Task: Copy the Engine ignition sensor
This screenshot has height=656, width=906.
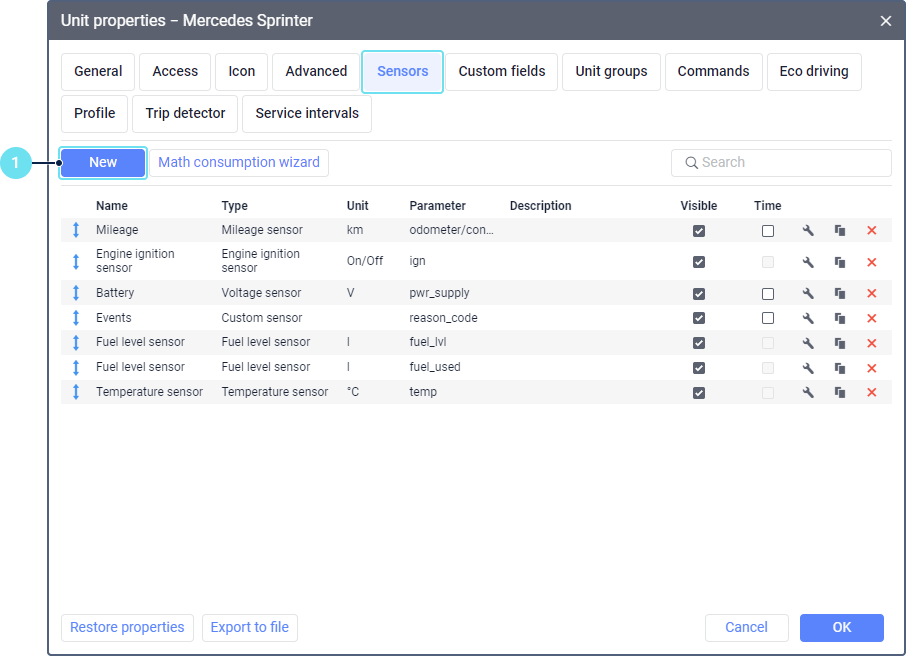Action: (840, 262)
